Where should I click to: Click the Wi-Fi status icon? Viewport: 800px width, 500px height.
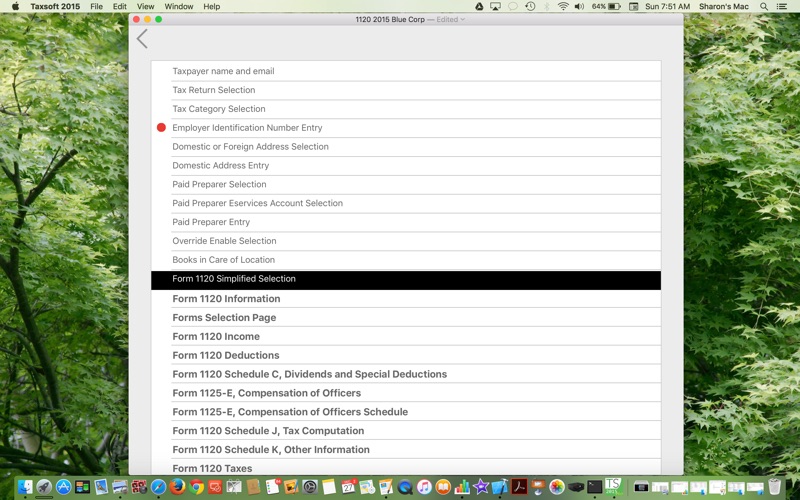pyautogui.click(x=563, y=6)
